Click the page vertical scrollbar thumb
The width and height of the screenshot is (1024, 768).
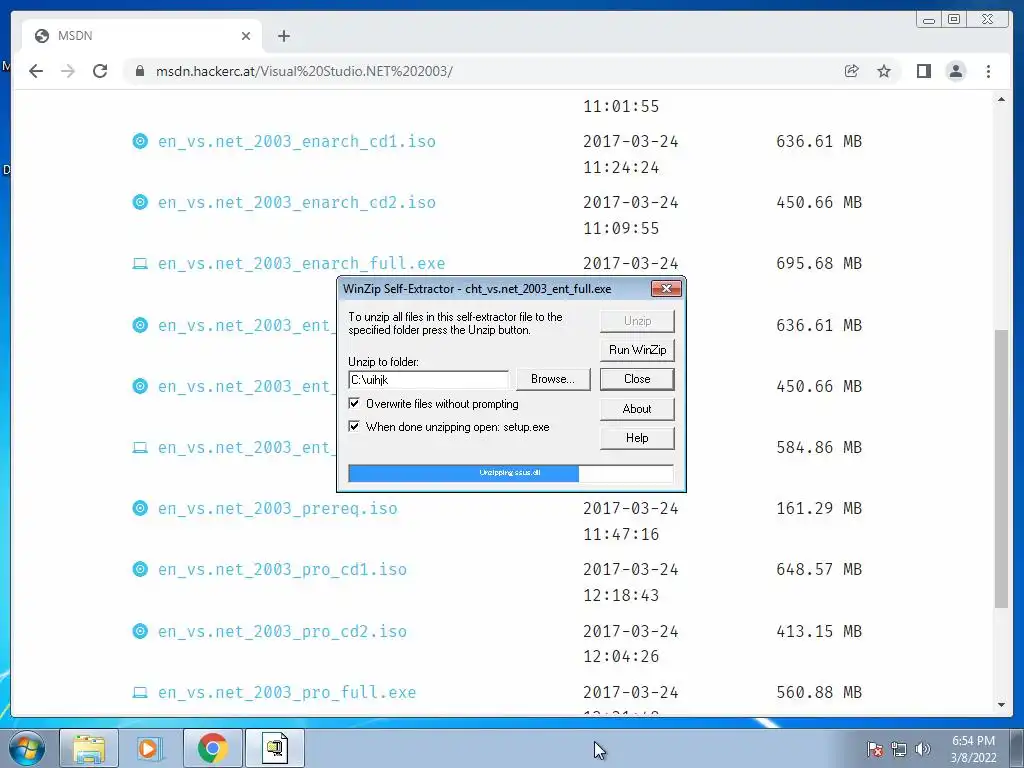(1001, 468)
